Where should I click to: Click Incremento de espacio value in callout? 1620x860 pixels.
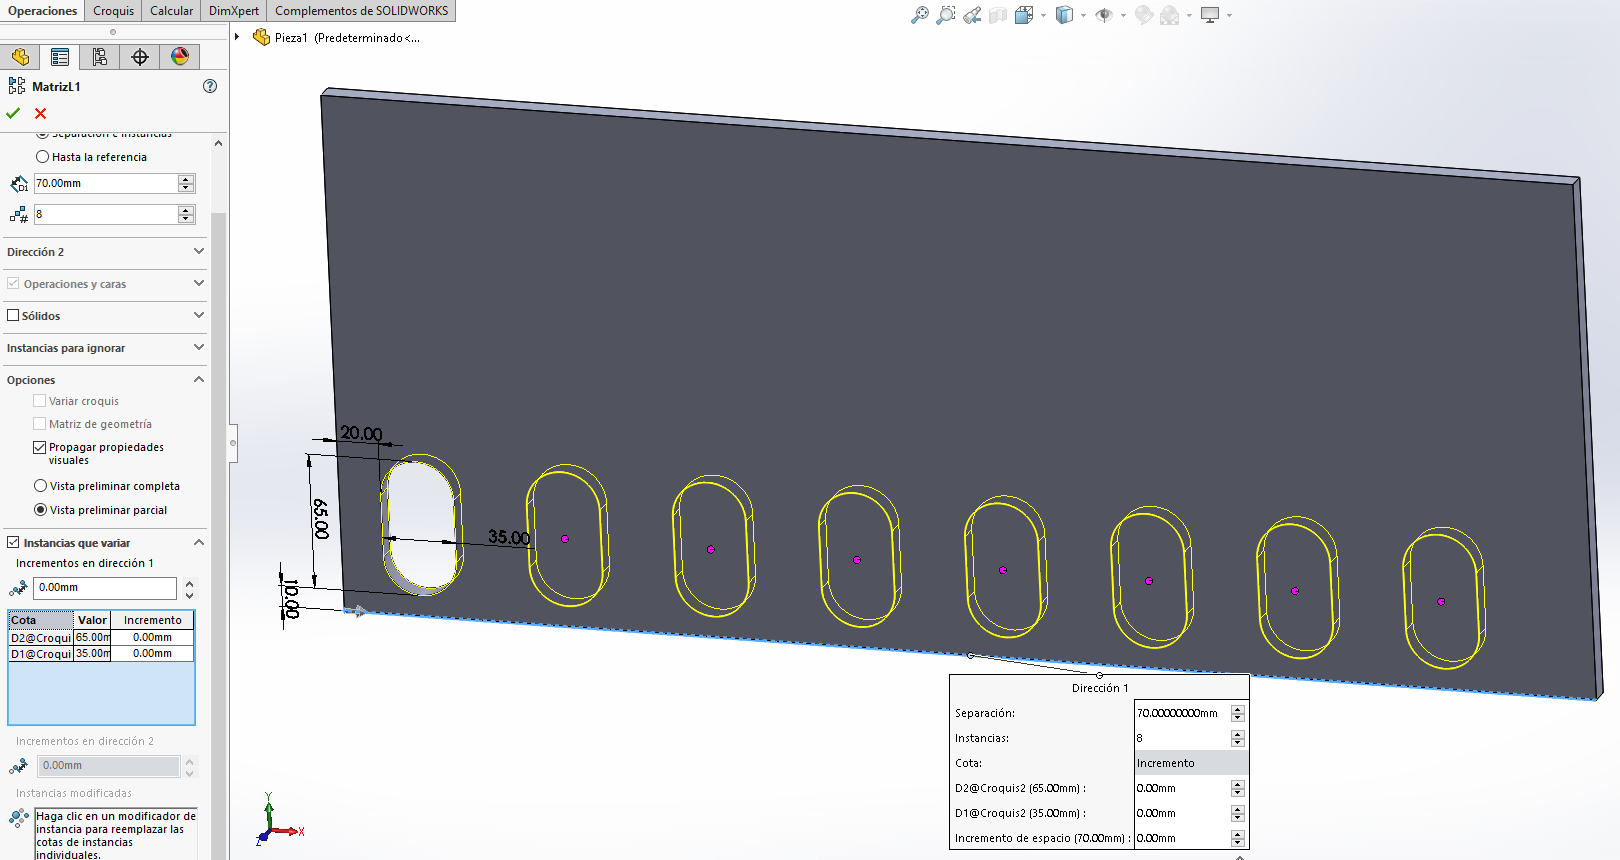tap(1182, 838)
